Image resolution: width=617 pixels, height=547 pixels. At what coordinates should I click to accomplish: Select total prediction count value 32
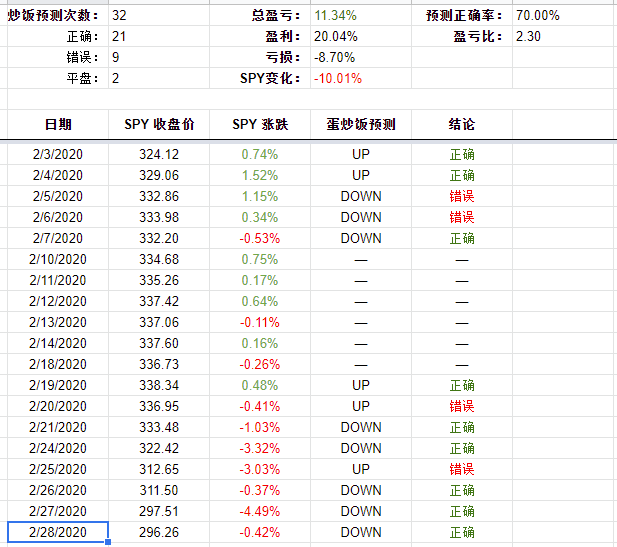[x=159, y=15]
